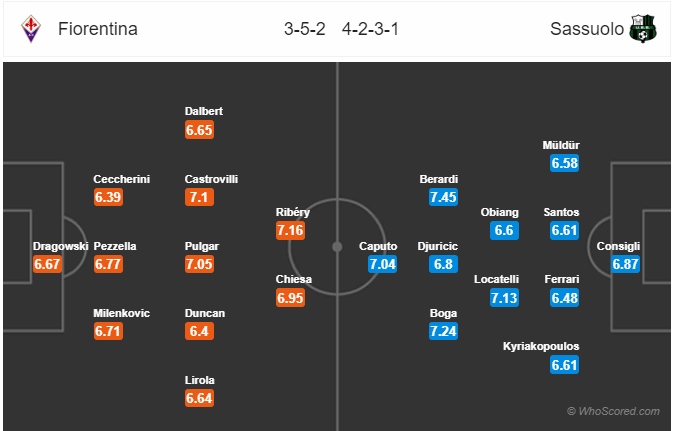Screen dimensions: 675x431
Task: Click Dragowski's 6.67 rating badge
Action: [x=47, y=264]
